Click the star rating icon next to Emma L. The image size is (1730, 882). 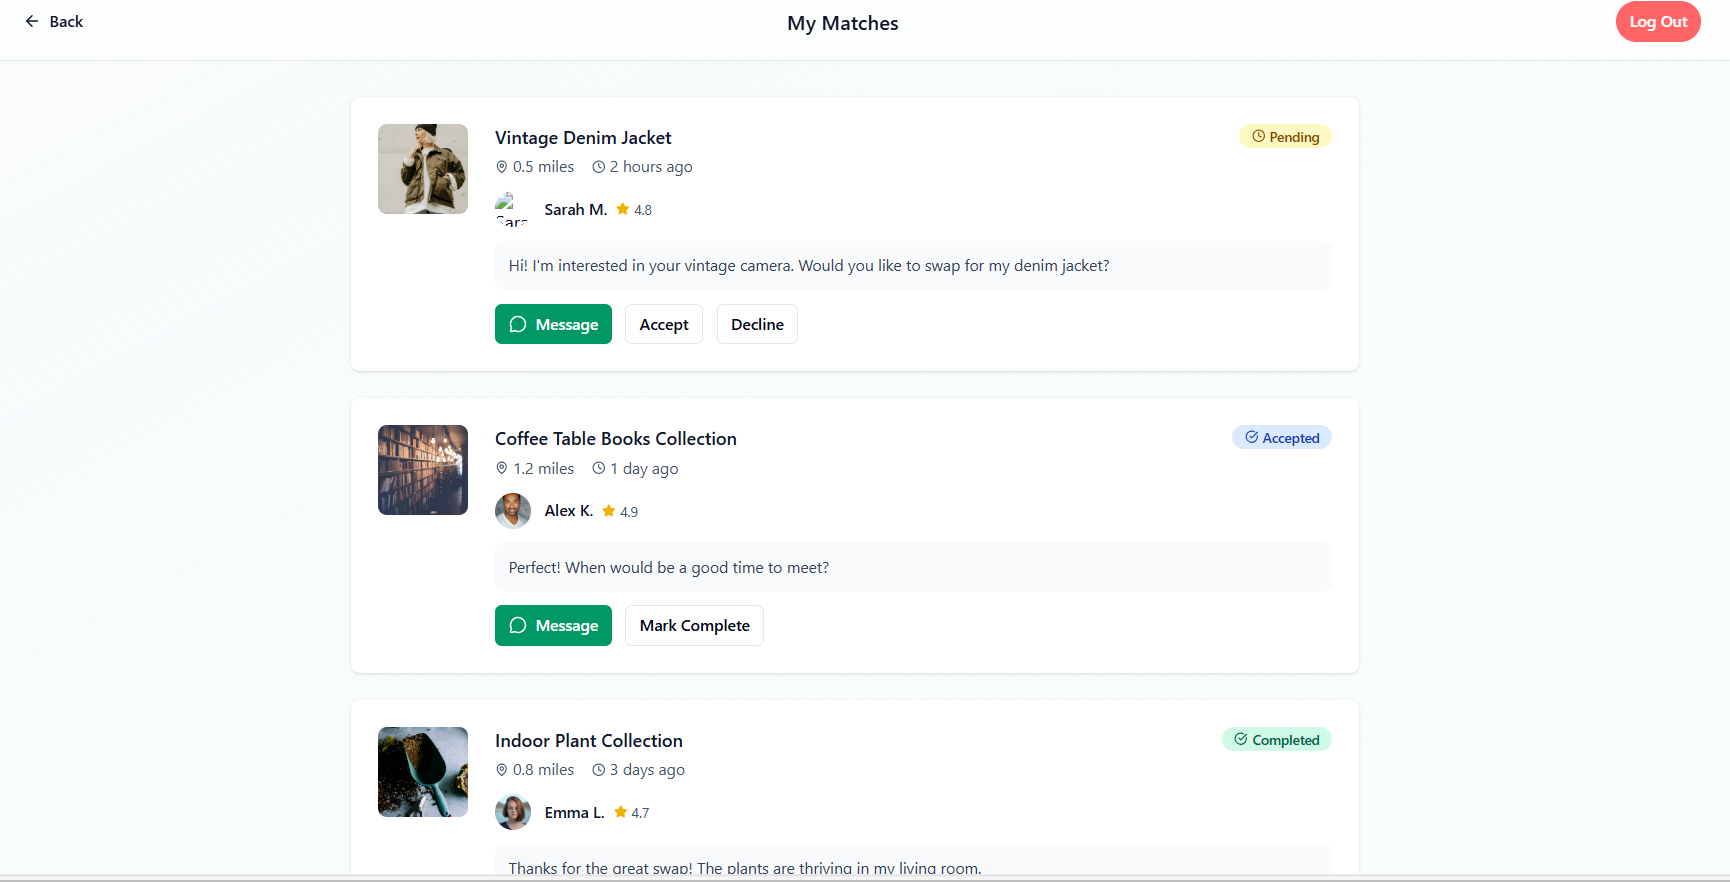pyautogui.click(x=621, y=812)
